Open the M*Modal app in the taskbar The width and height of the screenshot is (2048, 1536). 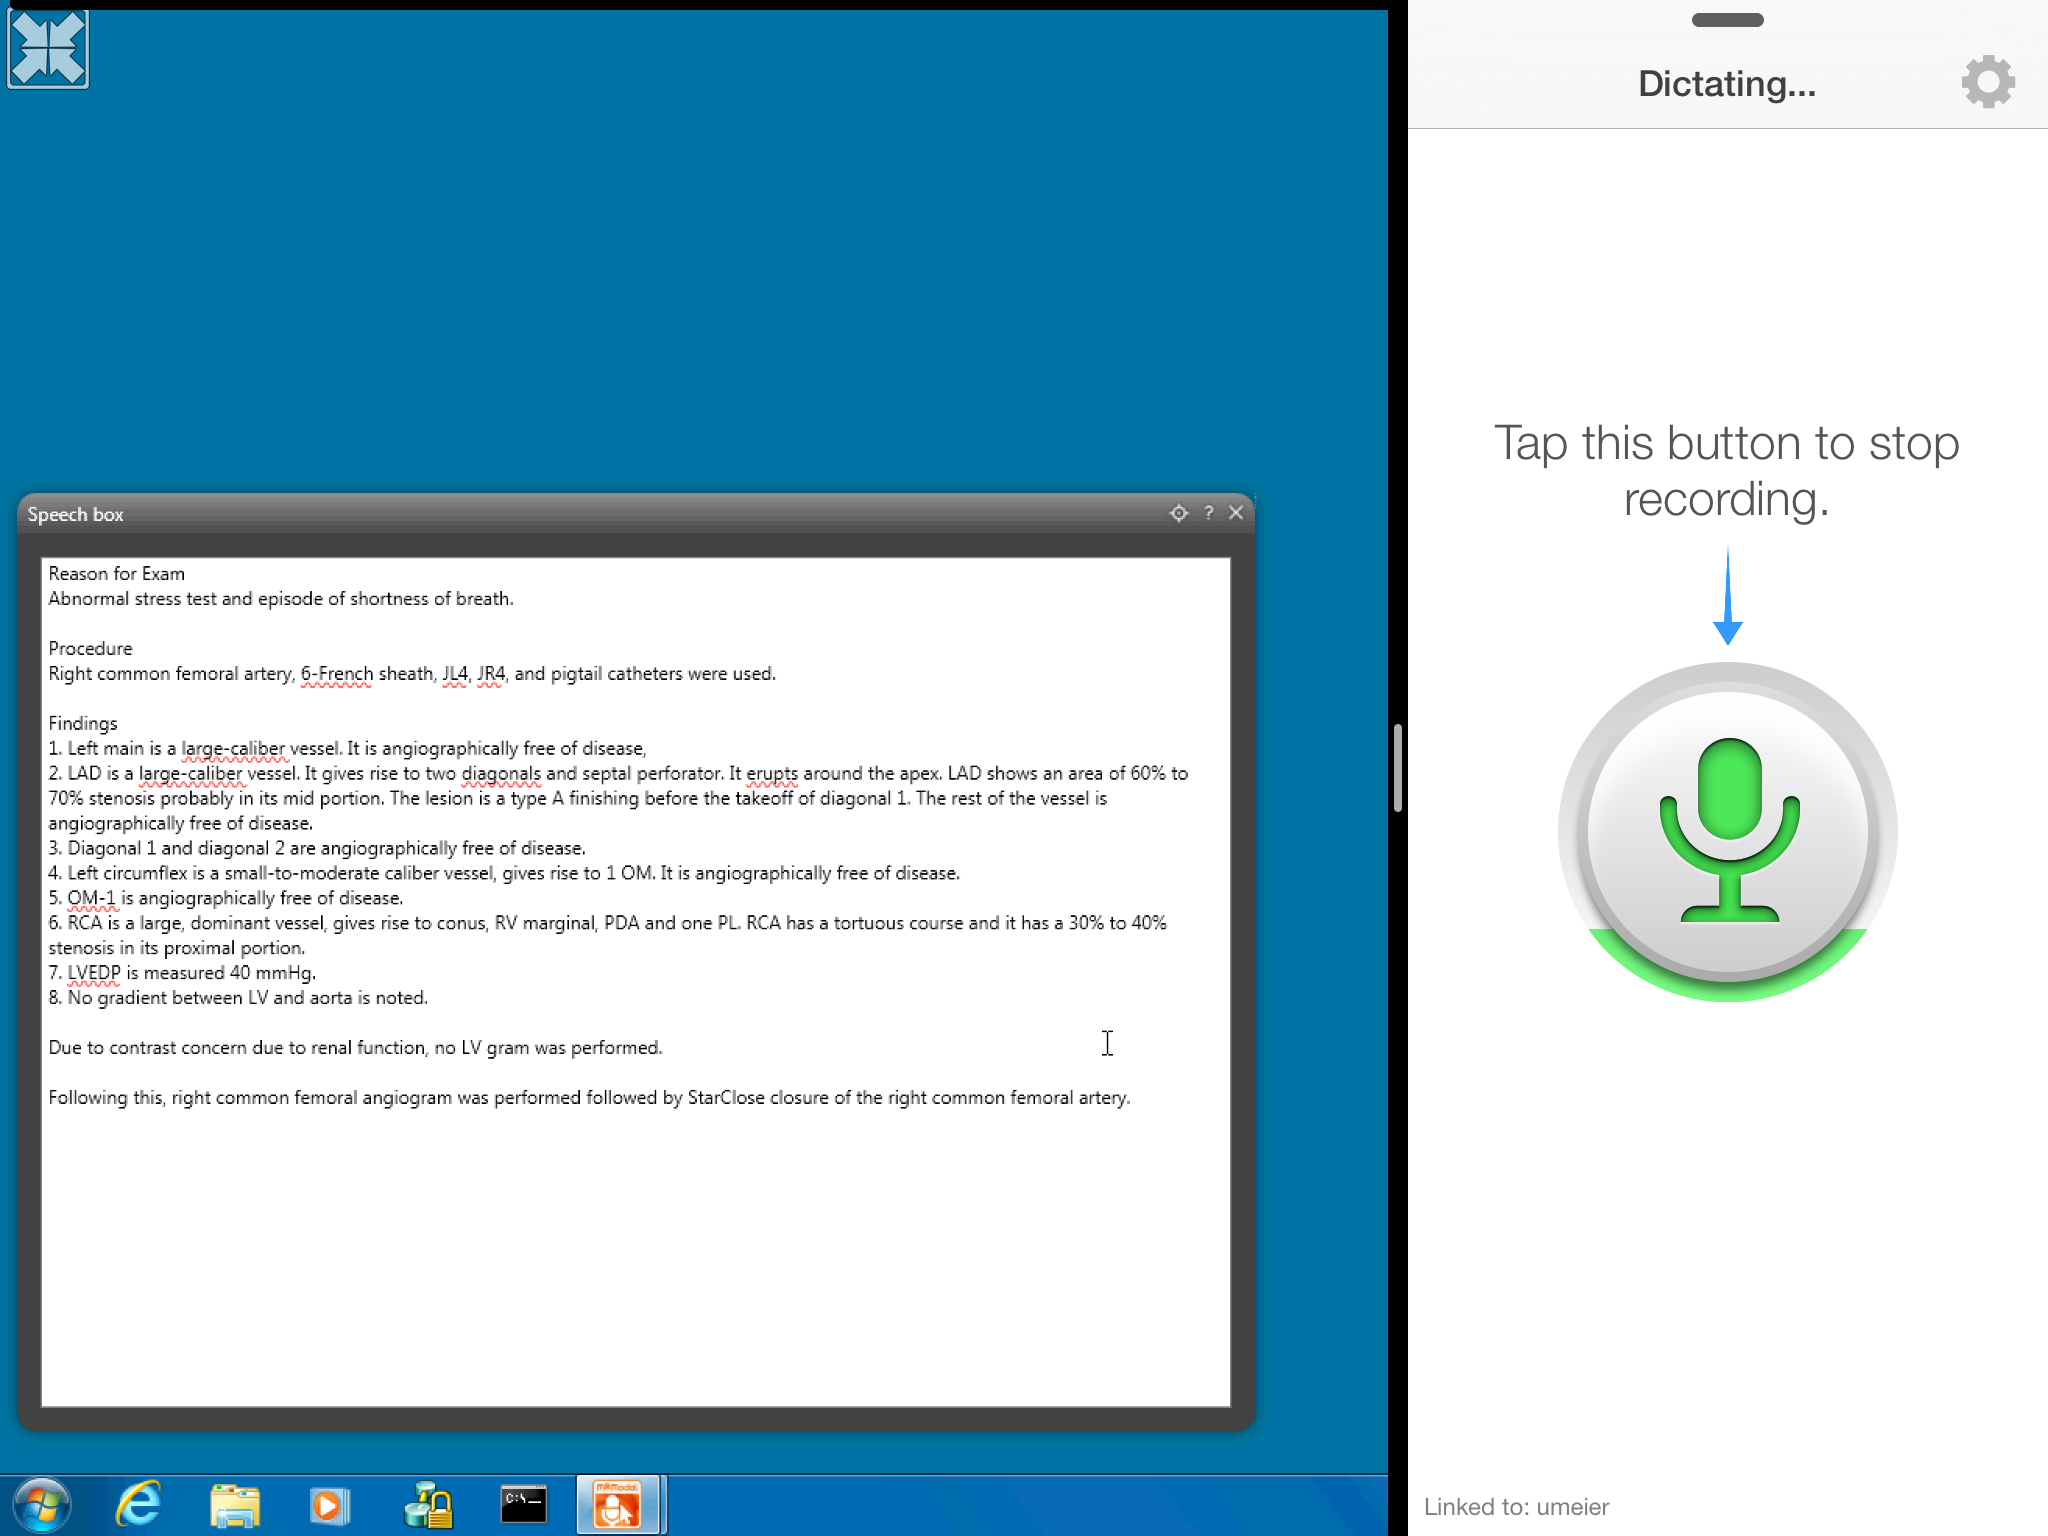pyautogui.click(x=617, y=1505)
